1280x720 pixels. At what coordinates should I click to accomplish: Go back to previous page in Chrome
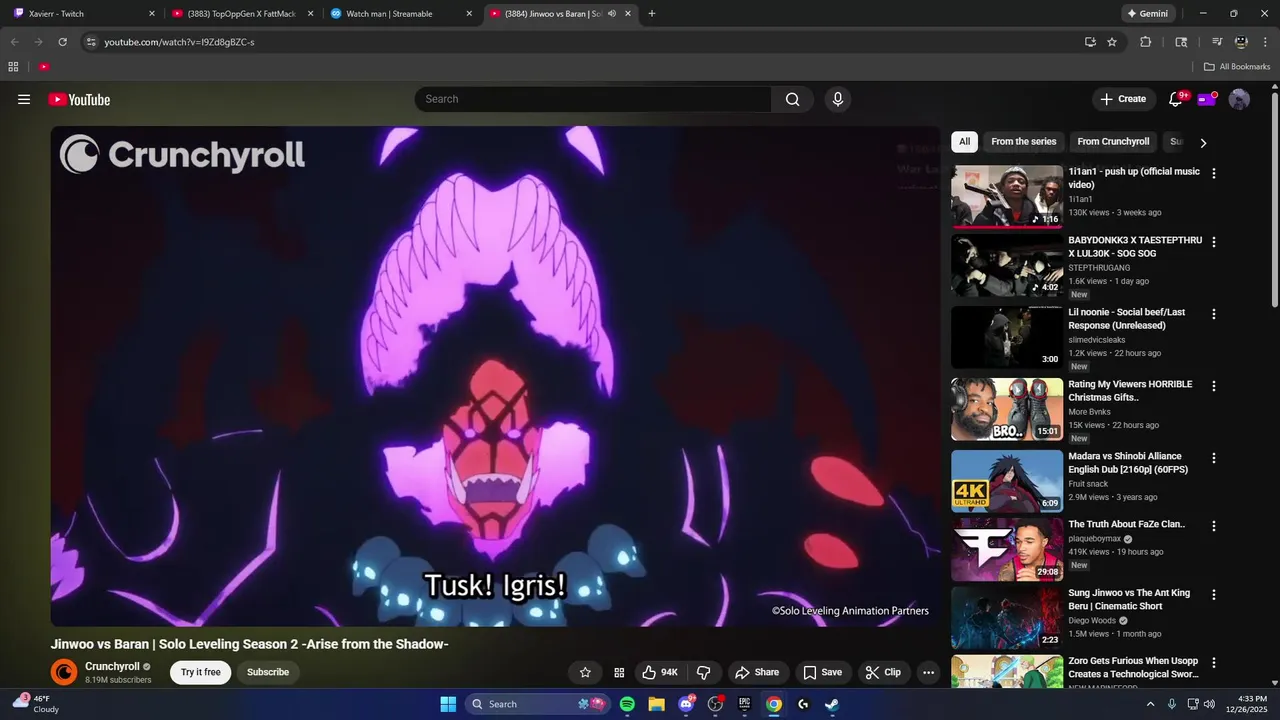(14, 42)
